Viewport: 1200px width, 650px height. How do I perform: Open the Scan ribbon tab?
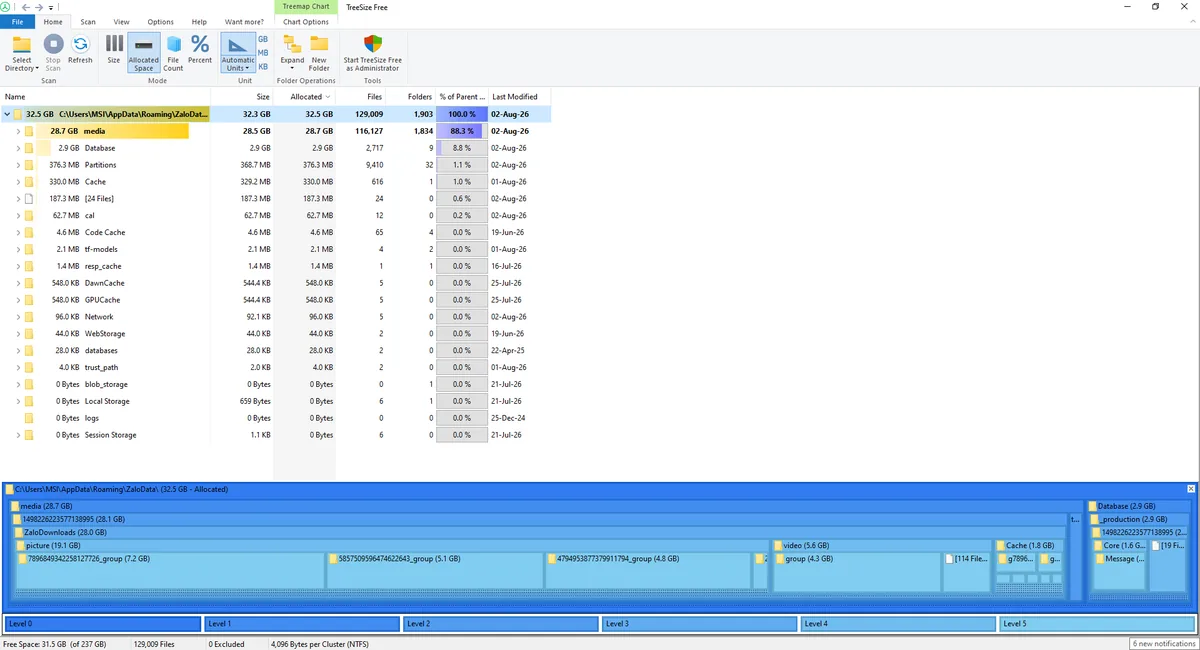click(x=88, y=21)
